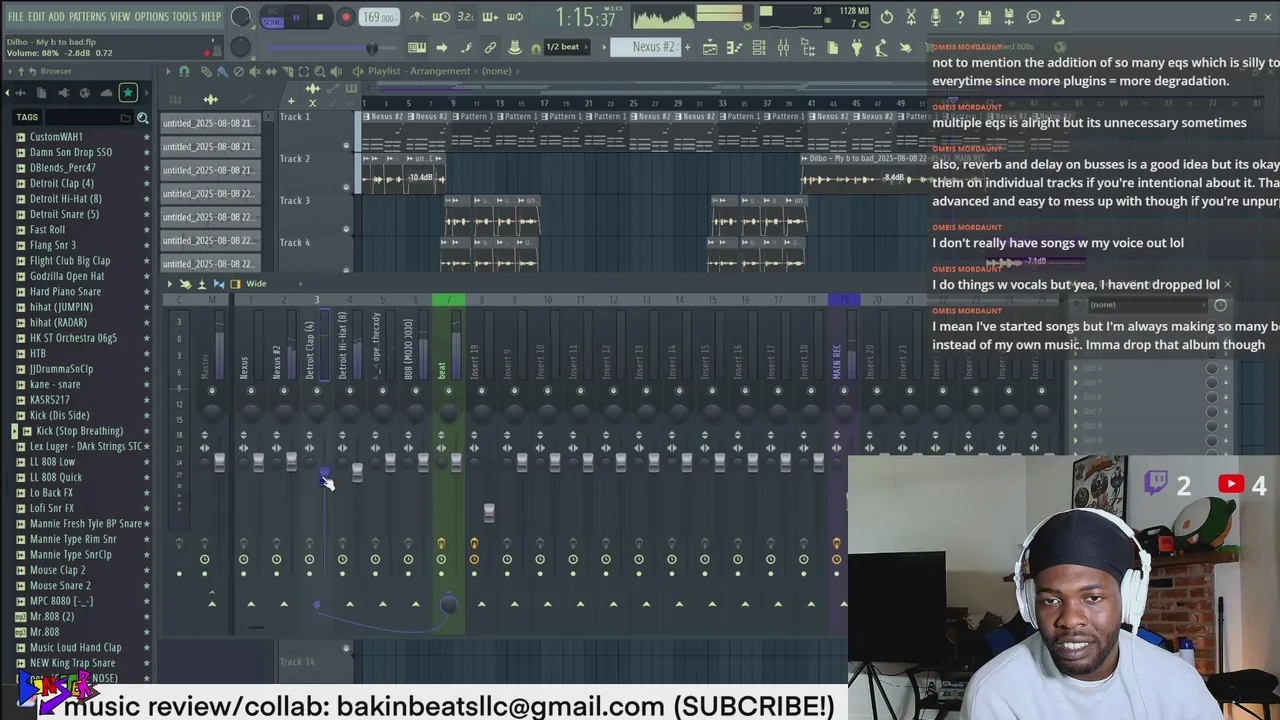Click the pause transport button

tap(296, 17)
